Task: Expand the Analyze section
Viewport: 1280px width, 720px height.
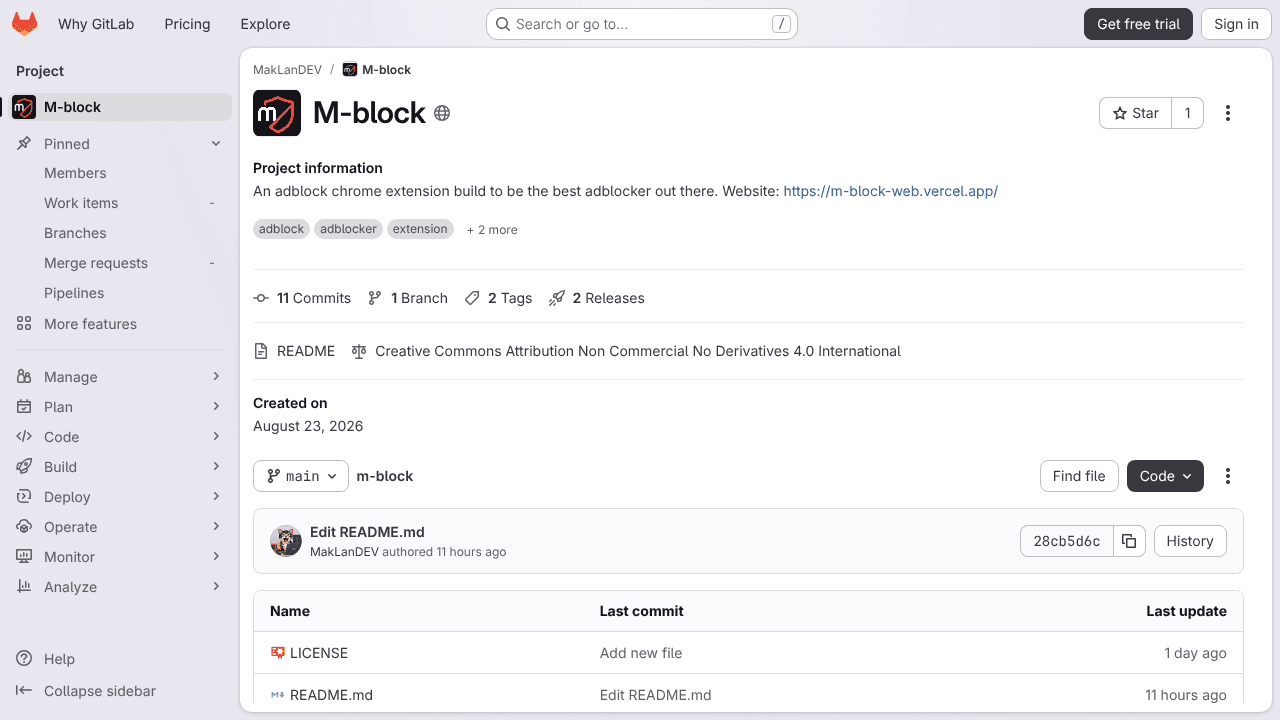Action: pos(216,587)
